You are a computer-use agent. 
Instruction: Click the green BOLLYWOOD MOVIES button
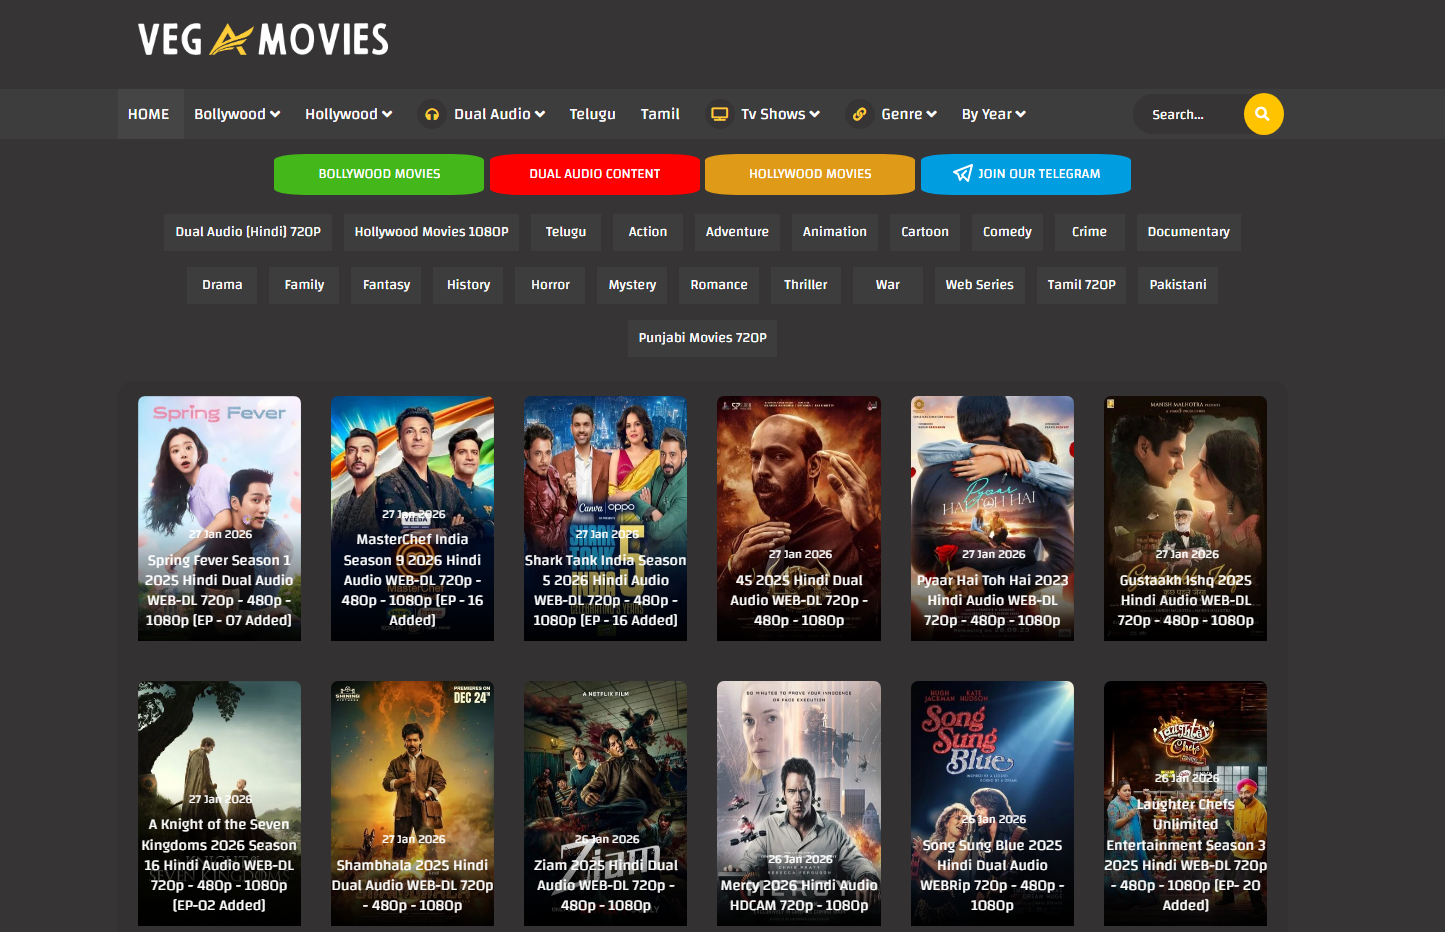pyautogui.click(x=379, y=174)
